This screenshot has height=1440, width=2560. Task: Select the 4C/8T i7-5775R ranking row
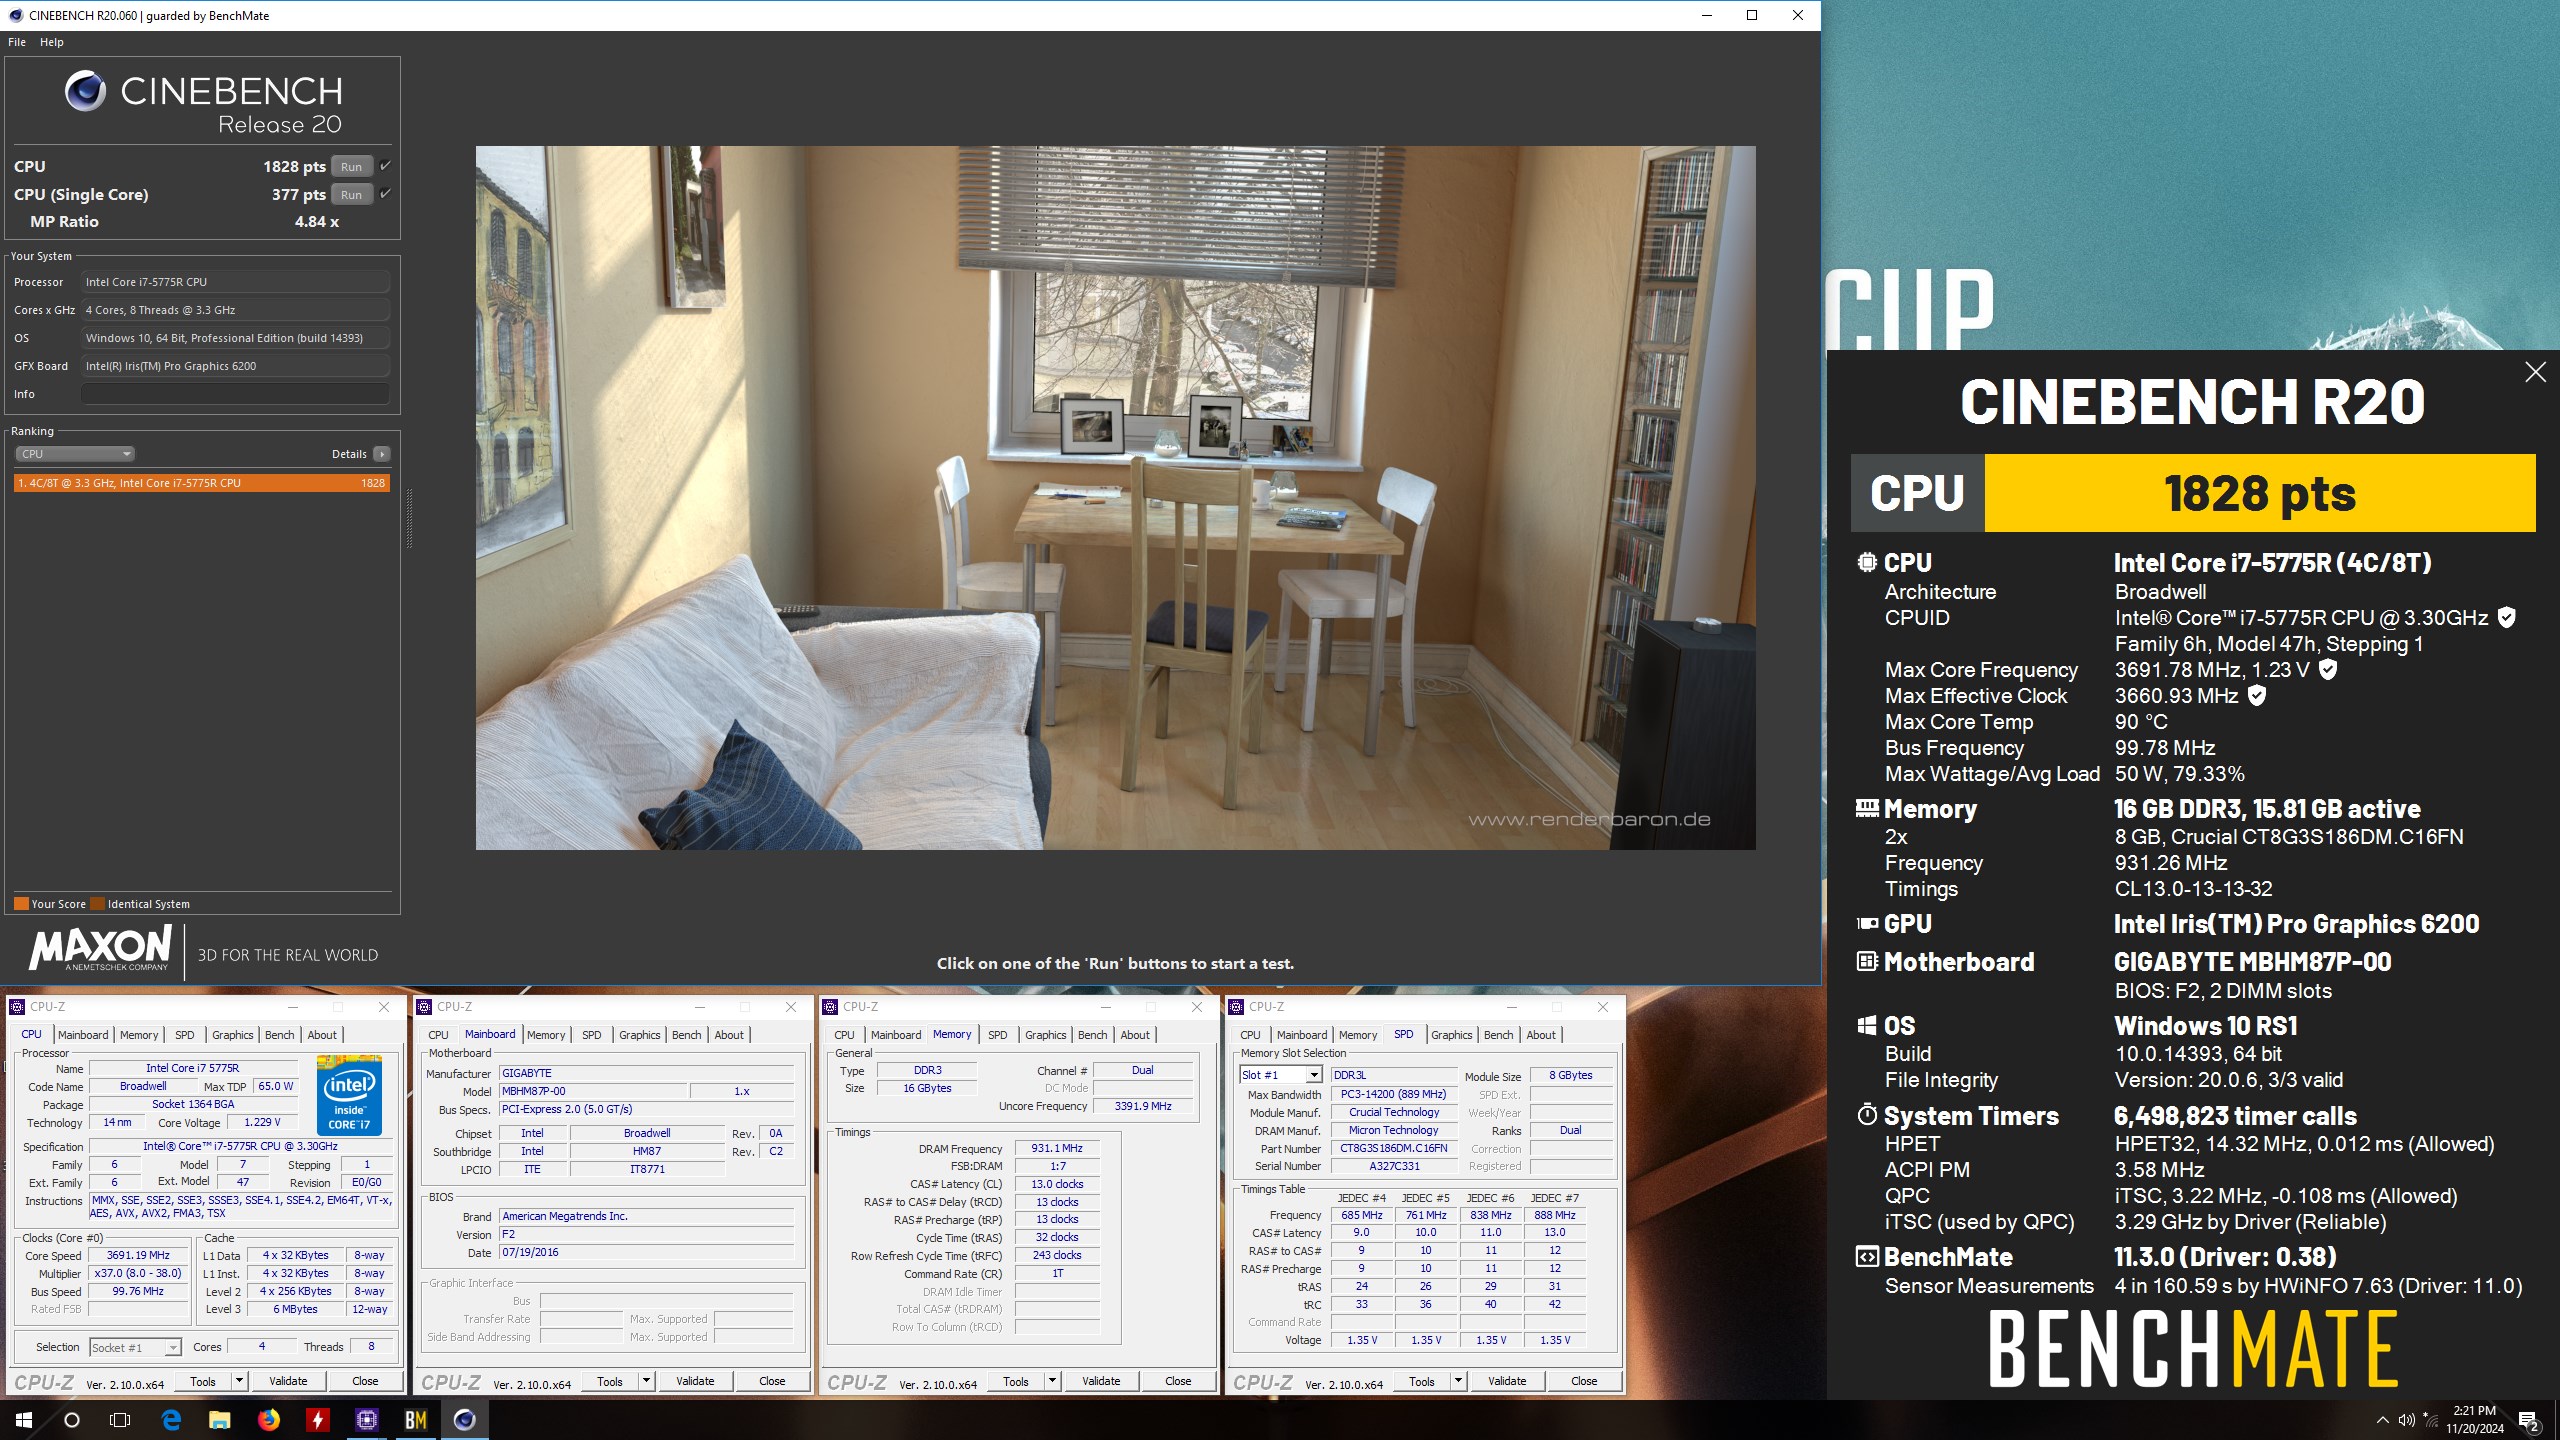coord(201,483)
